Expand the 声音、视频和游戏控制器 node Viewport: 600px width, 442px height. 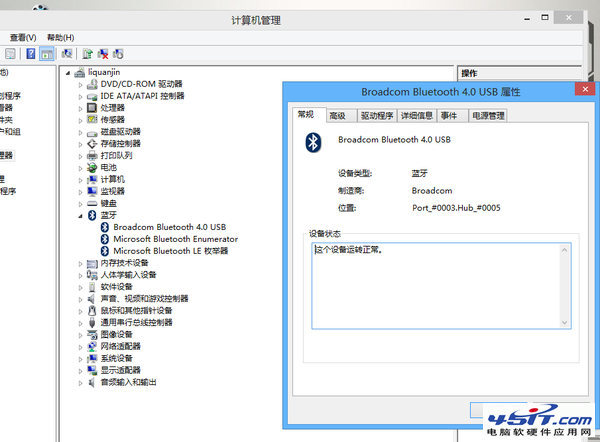80,299
